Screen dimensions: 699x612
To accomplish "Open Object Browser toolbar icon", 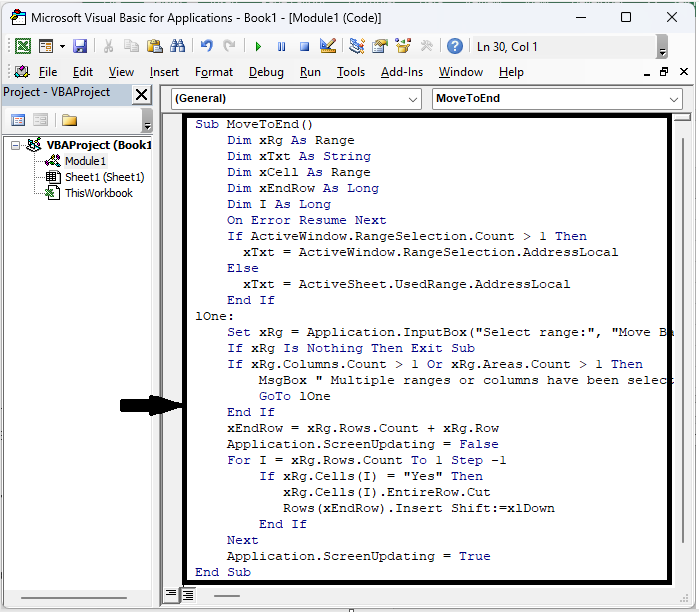I will pyautogui.click(x=403, y=46).
